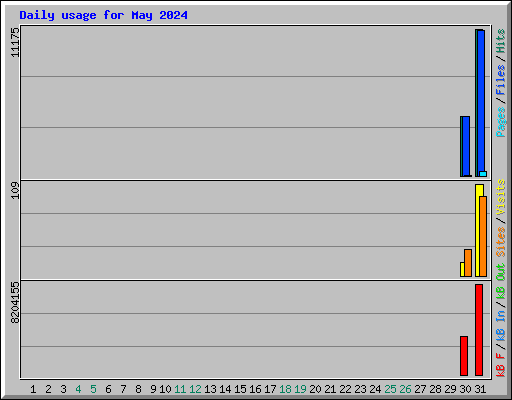Click green day label 4 on the x-axis
512x400 pixels.
(x=78, y=389)
